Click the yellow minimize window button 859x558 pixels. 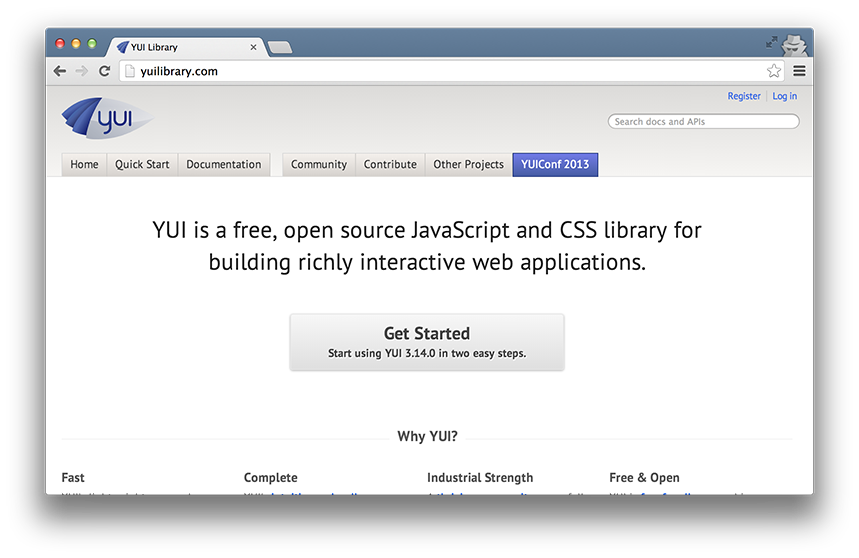tap(76, 43)
